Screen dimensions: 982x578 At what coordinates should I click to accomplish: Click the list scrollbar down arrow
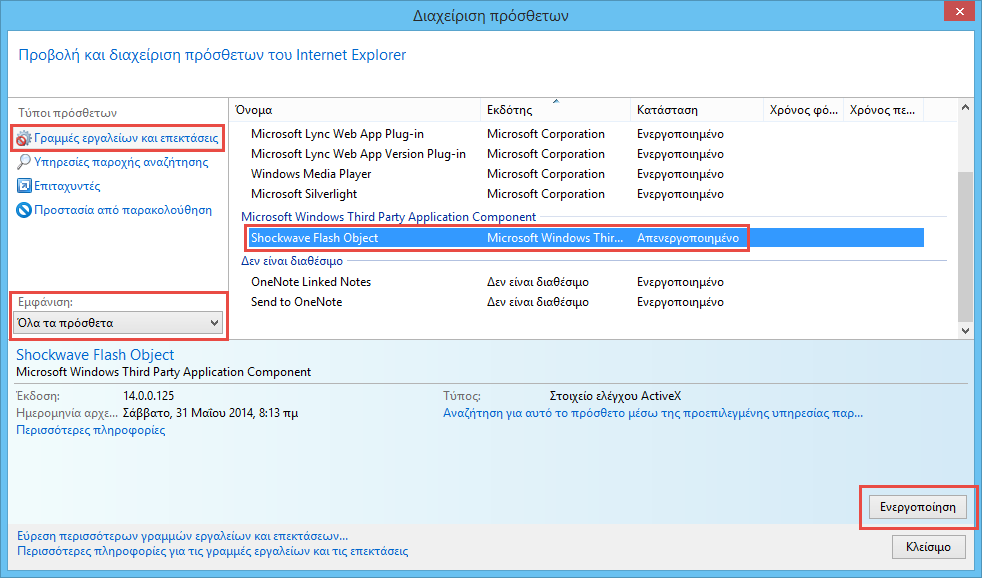(x=965, y=330)
